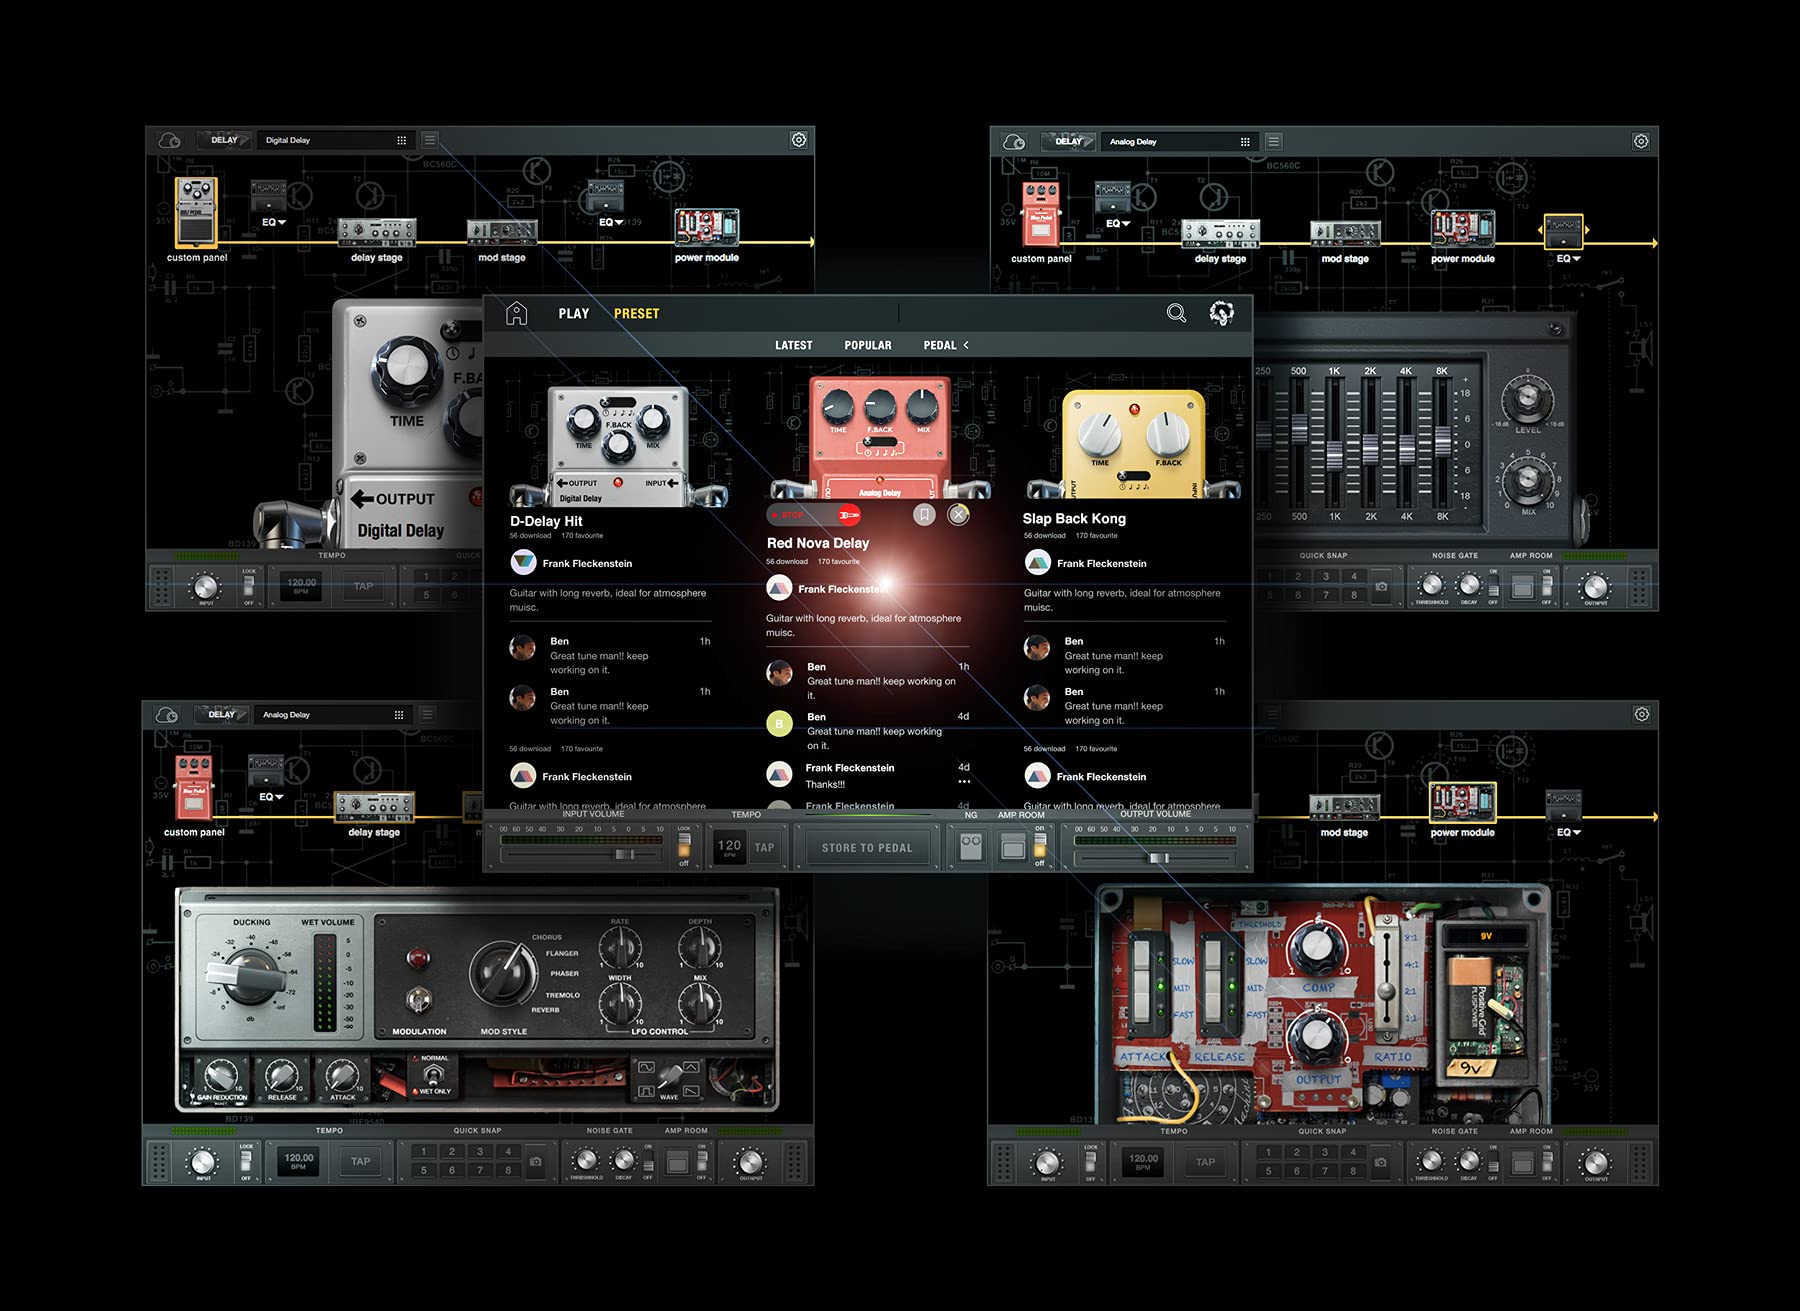This screenshot has height=1311, width=1800.
Task: Switch to the PRESET tab
Action: tap(637, 313)
